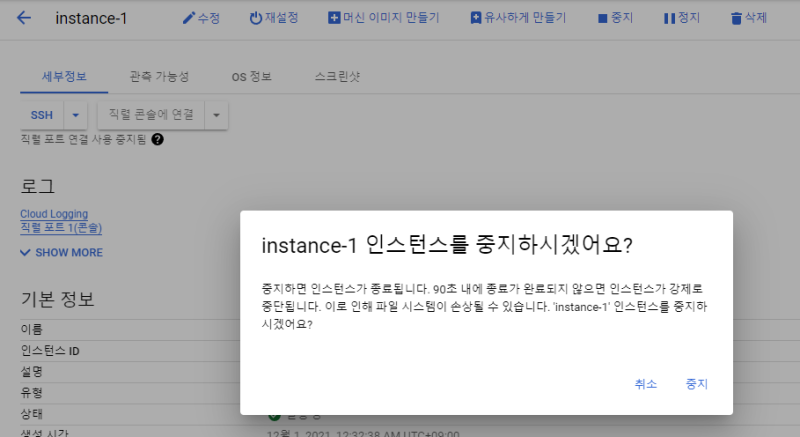The width and height of the screenshot is (800, 437).
Task: Click the 머신 이미지 만들기 plus icon
Action: (334, 18)
